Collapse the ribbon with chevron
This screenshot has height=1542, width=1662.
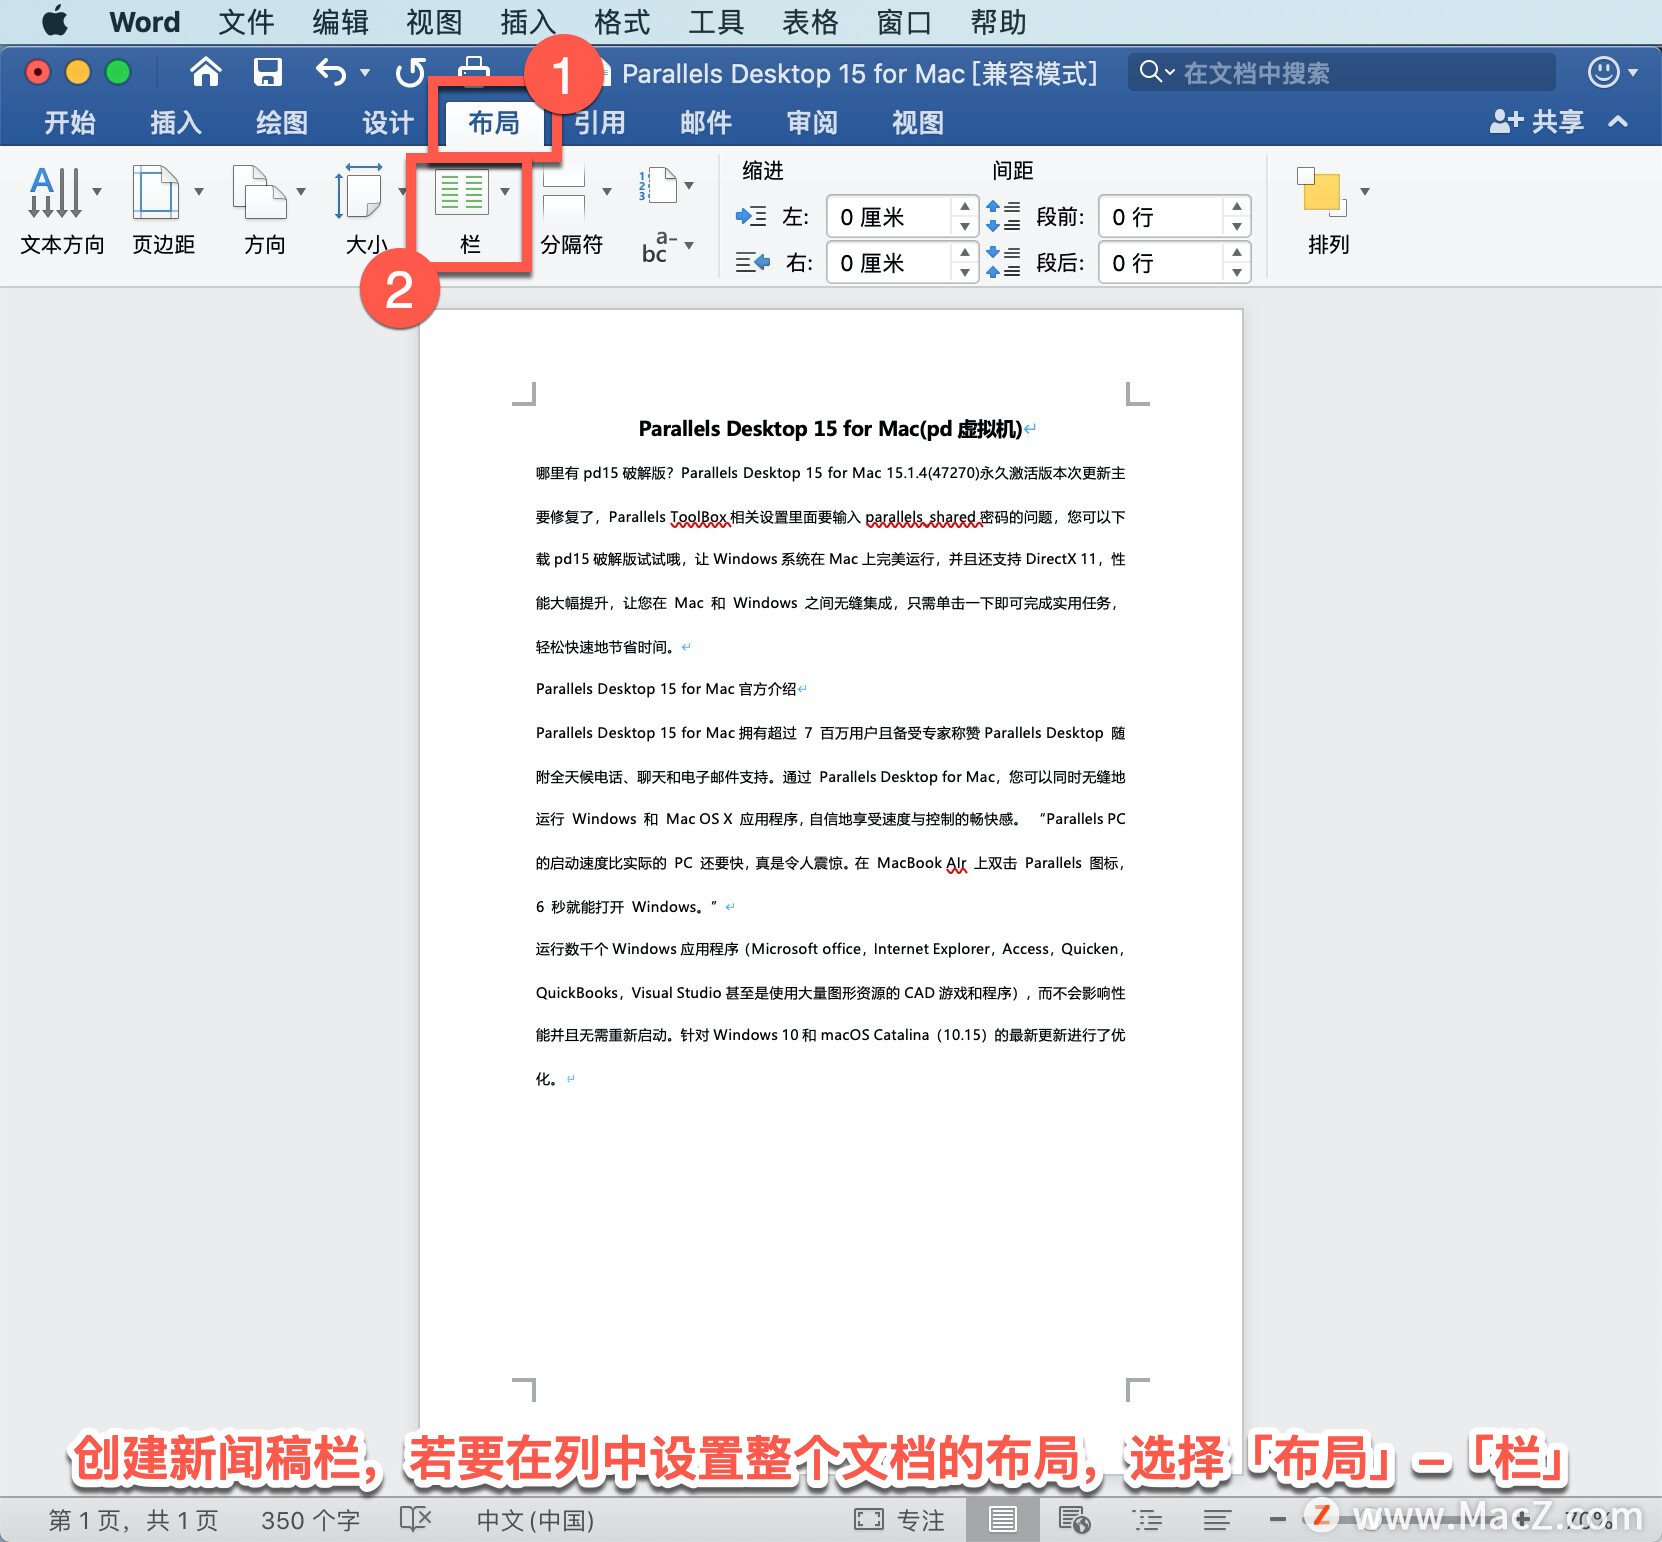(x=1618, y=122)
